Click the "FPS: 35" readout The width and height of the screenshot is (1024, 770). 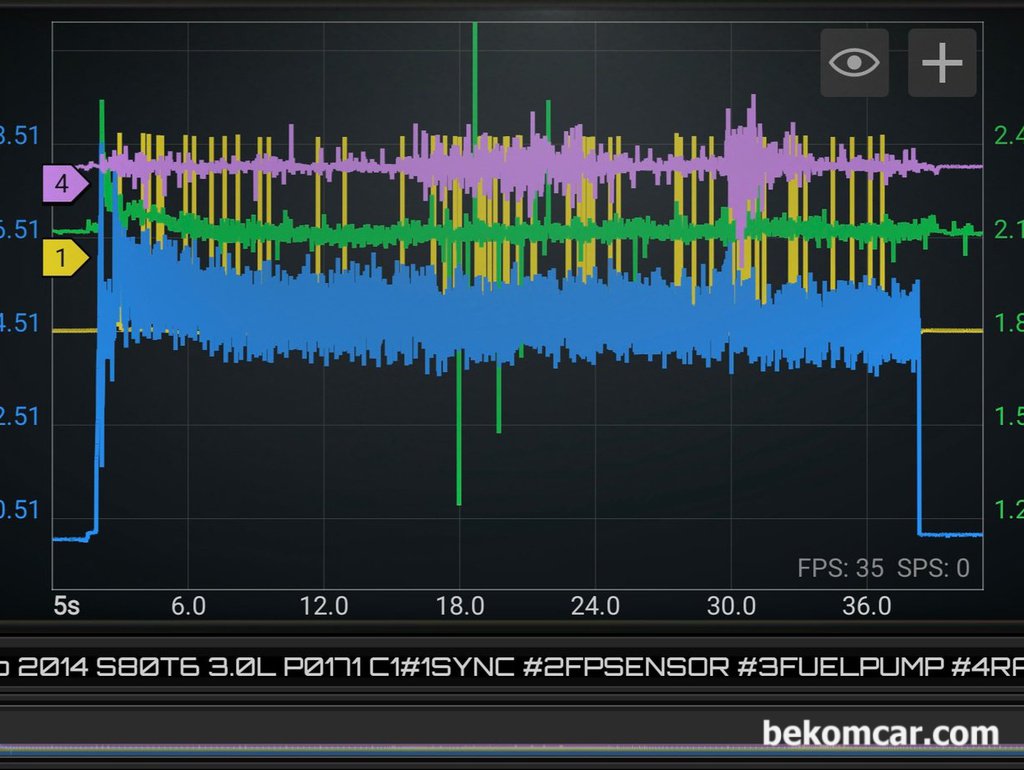click(840, 568)
